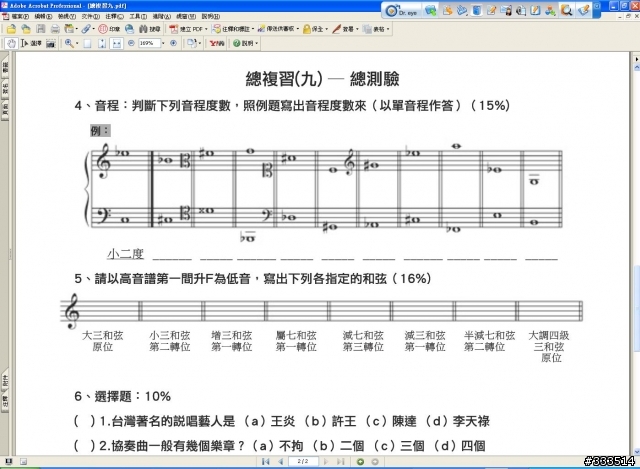Open the 注釋(C) menu
The height and width of the screenshot is (469, 640).
(114, 17)
